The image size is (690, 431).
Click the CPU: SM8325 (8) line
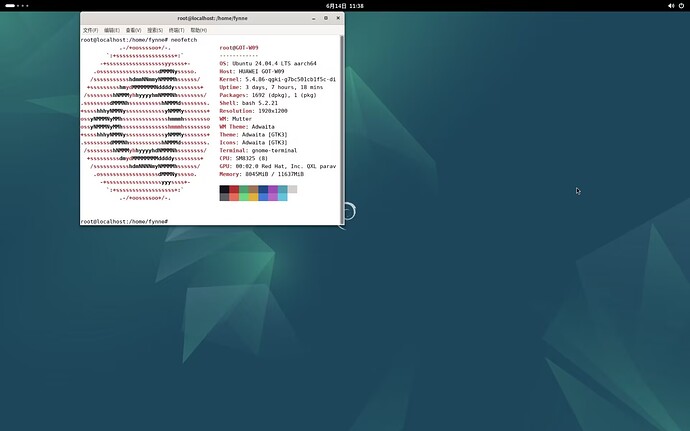click(243, 158)
